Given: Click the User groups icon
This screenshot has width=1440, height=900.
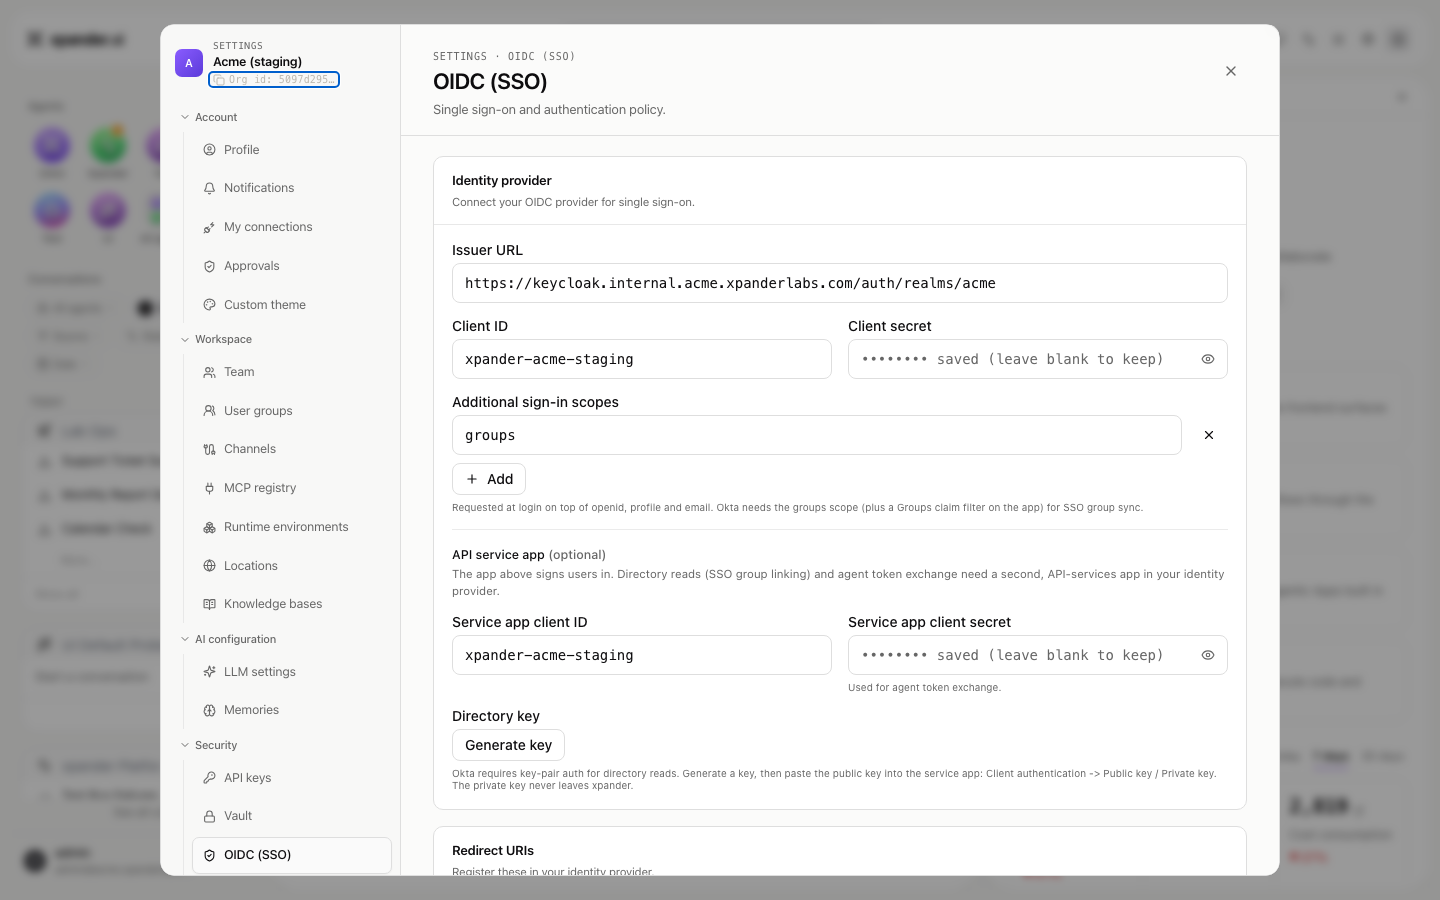Looking at the screenshot, I should click(210, 411).
